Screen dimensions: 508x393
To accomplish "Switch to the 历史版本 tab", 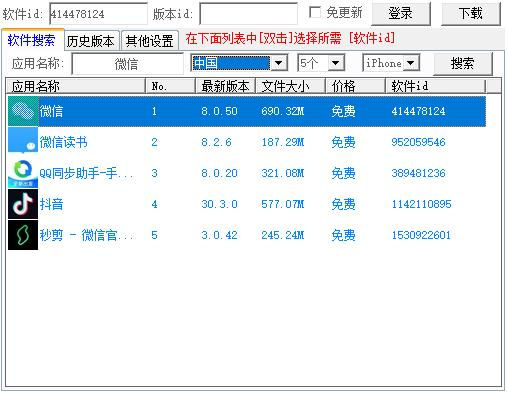I will tap(91, 41).
